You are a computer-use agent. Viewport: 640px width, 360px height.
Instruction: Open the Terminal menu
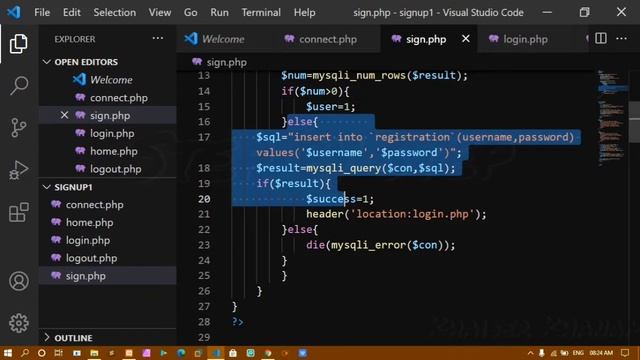[x=261, y=13]
